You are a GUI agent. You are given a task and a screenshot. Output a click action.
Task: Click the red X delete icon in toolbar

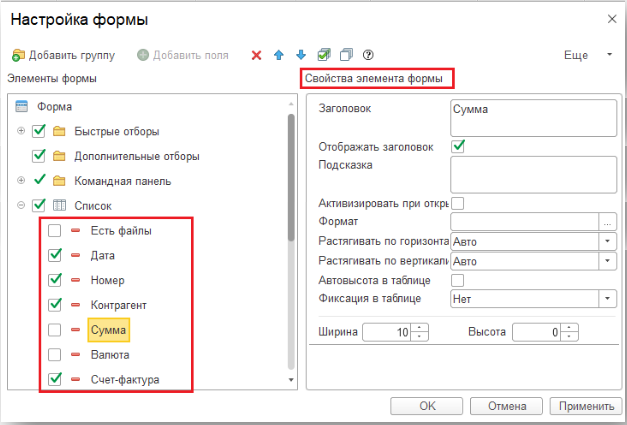click(x=257, y=55)
